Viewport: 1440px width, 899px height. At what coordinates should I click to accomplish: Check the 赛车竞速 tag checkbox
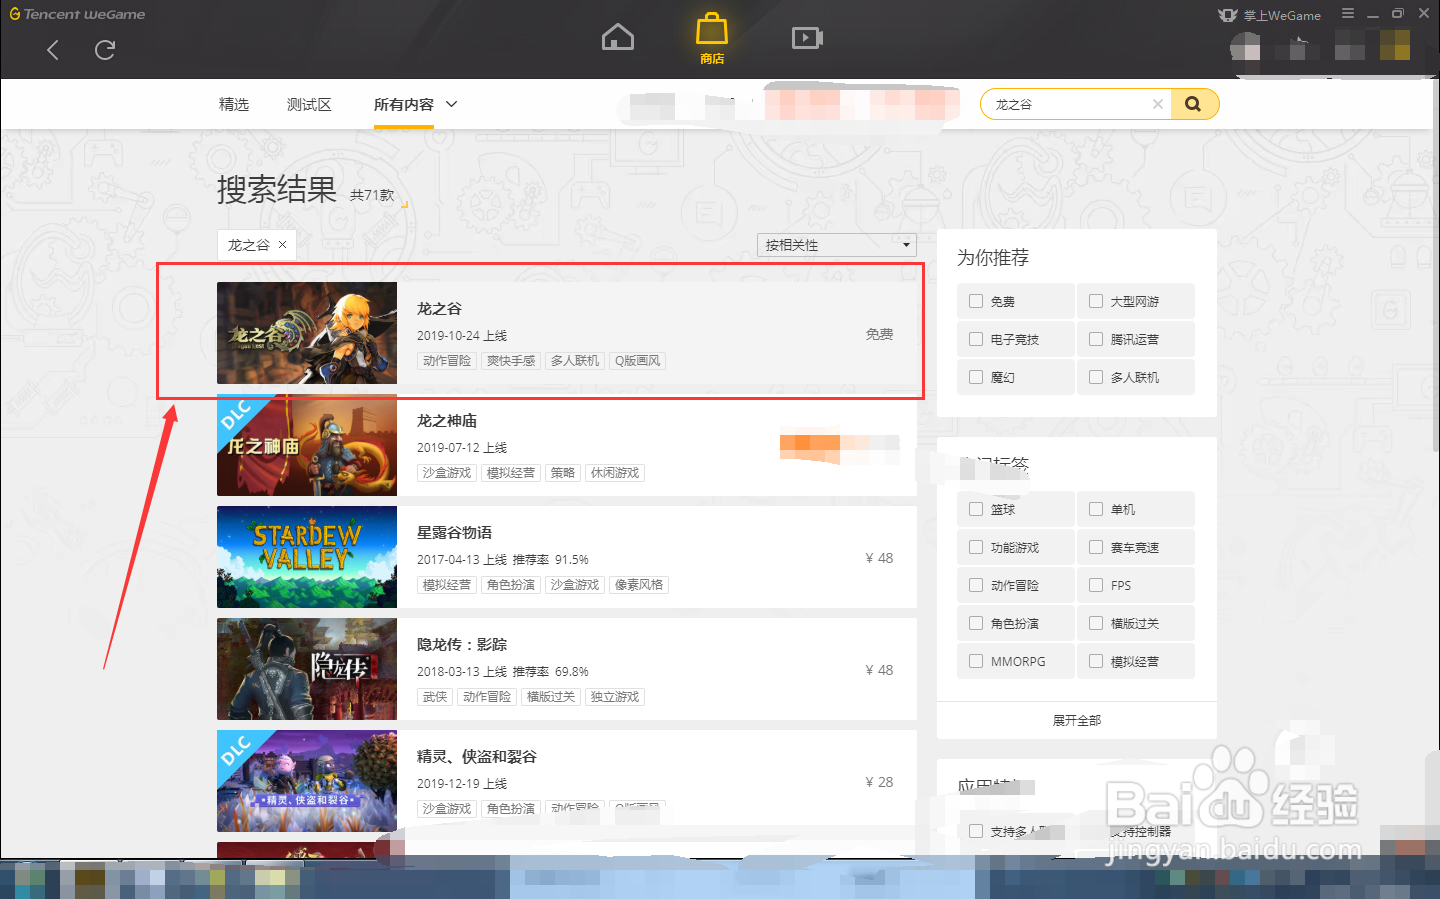pyautogui.click(x=1096, y=547)
